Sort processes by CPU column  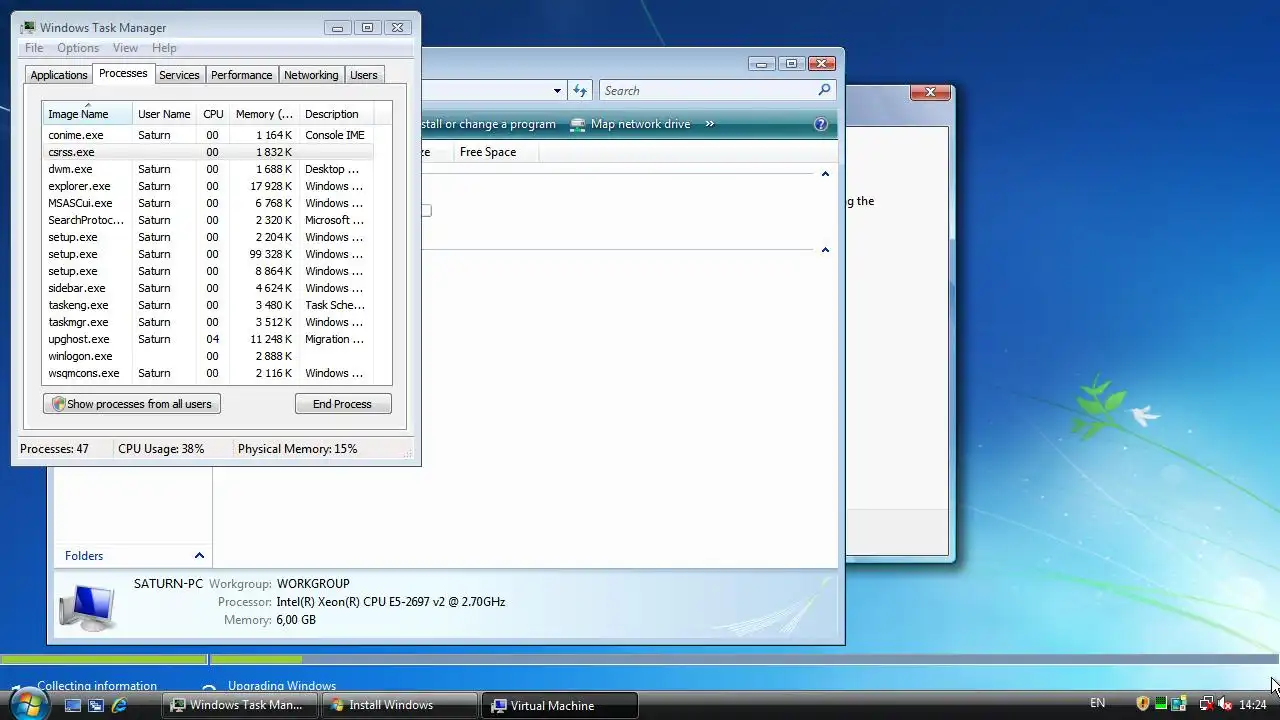[213, 114]
